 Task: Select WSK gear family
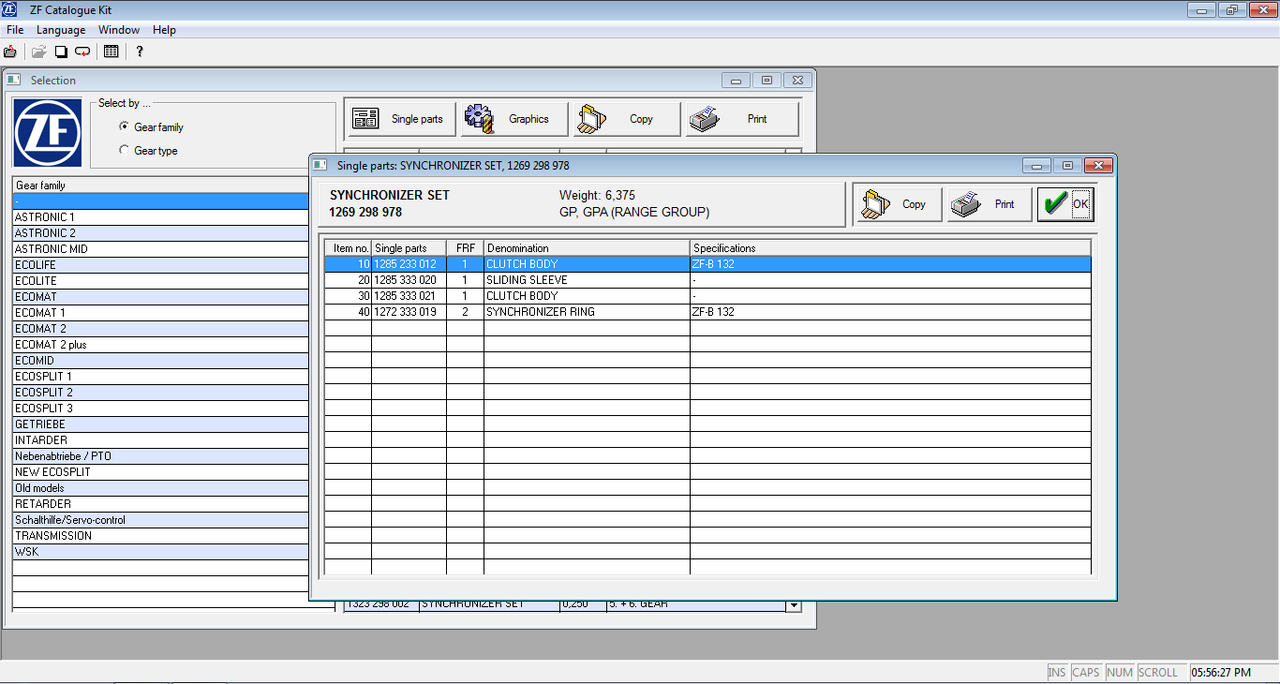pyautogui.click(x=160, y=553)
